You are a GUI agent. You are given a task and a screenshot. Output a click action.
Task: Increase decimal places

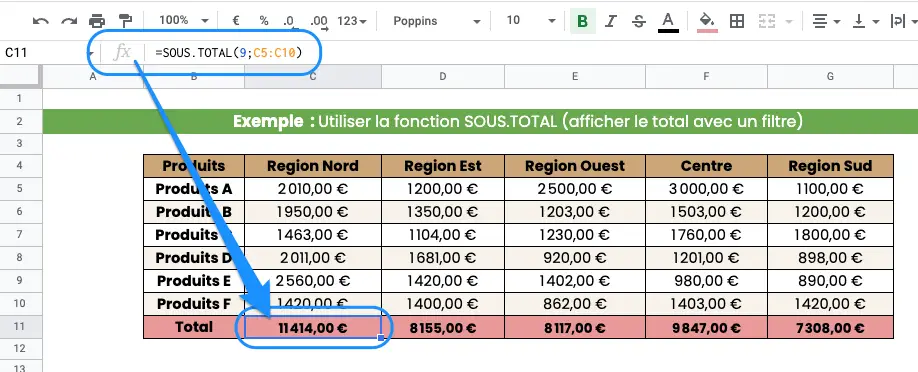click(x=320, y=21)
